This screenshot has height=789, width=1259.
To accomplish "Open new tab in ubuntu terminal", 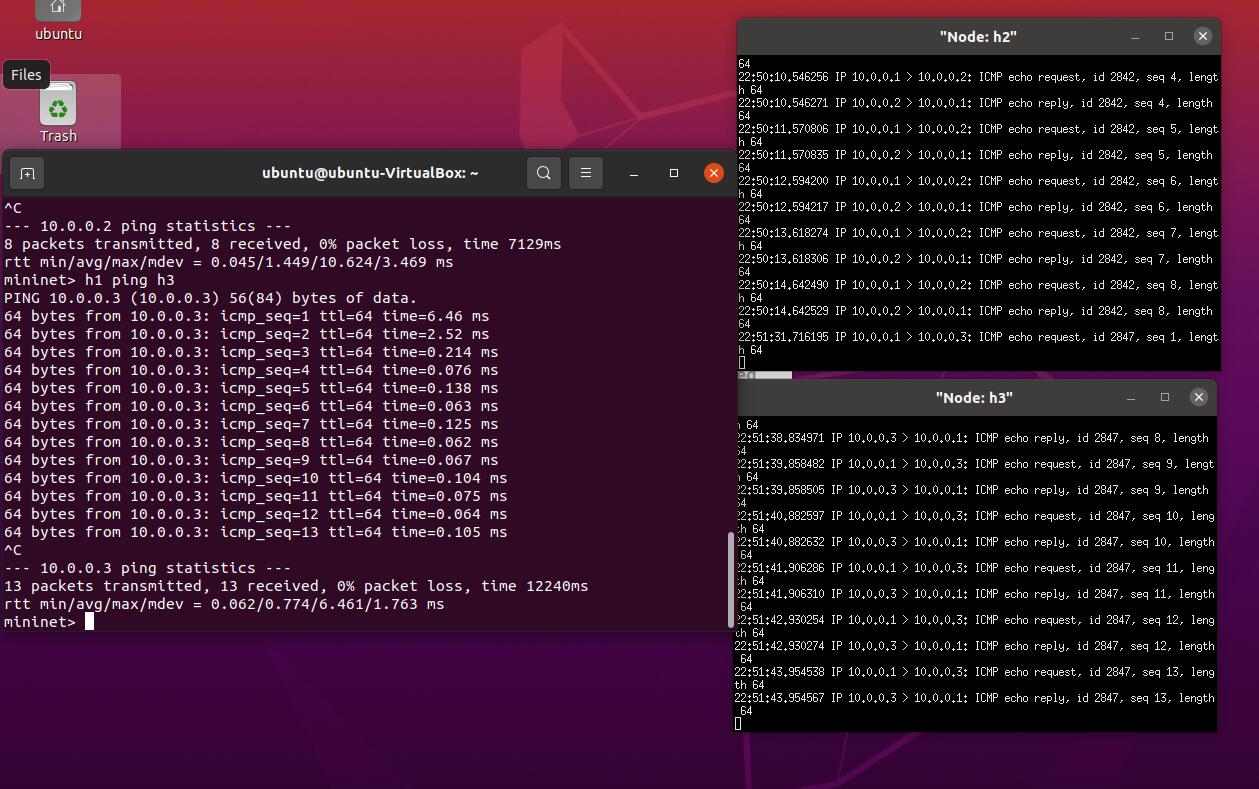I will tap(28, 173).
